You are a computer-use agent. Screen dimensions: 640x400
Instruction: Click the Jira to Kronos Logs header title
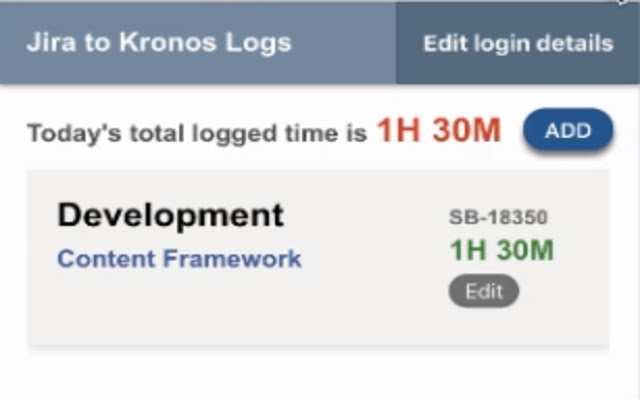(x=159, y=43)
